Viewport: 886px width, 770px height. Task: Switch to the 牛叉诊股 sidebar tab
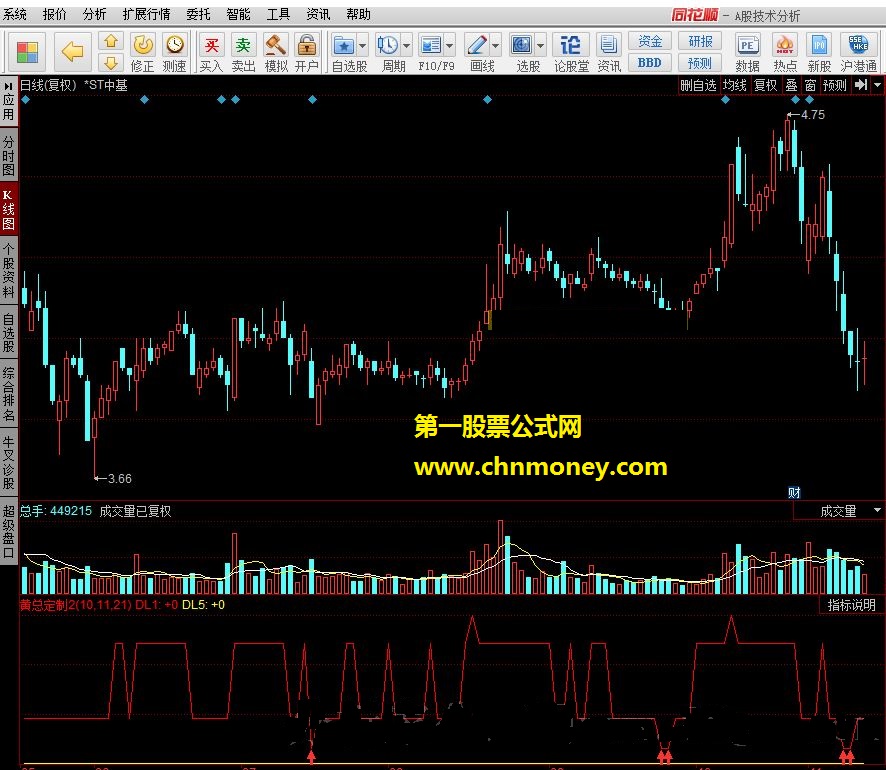8,462
